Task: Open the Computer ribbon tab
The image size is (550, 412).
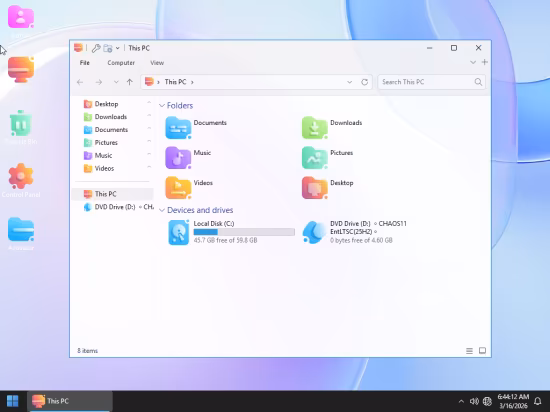Action: (x=121, y=63)
